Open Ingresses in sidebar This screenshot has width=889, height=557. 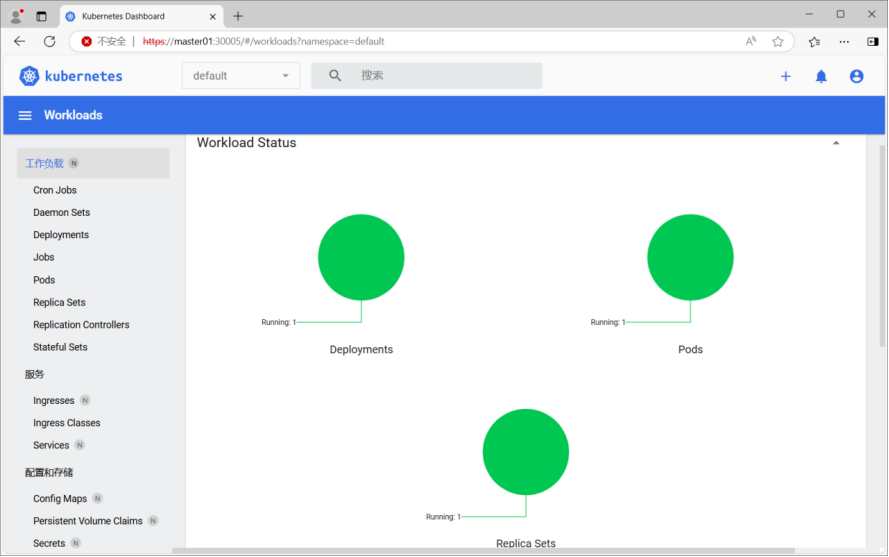pyautogui.click(x=53, y=400)
